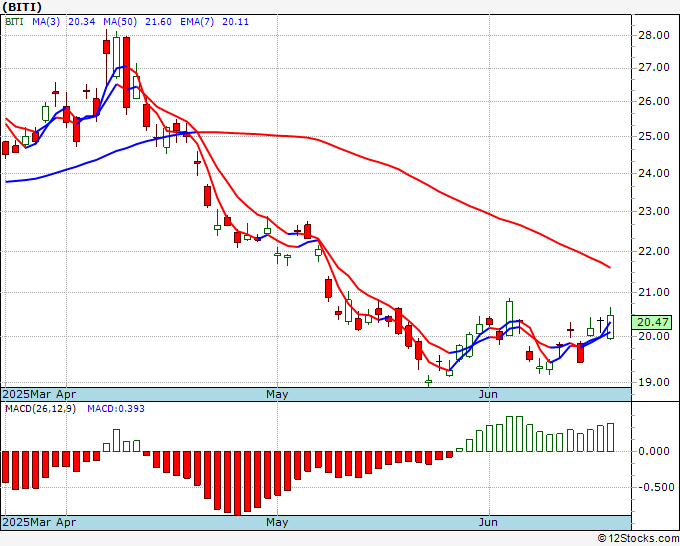Click the May label on price chart axis

click(x=277, y=394)
